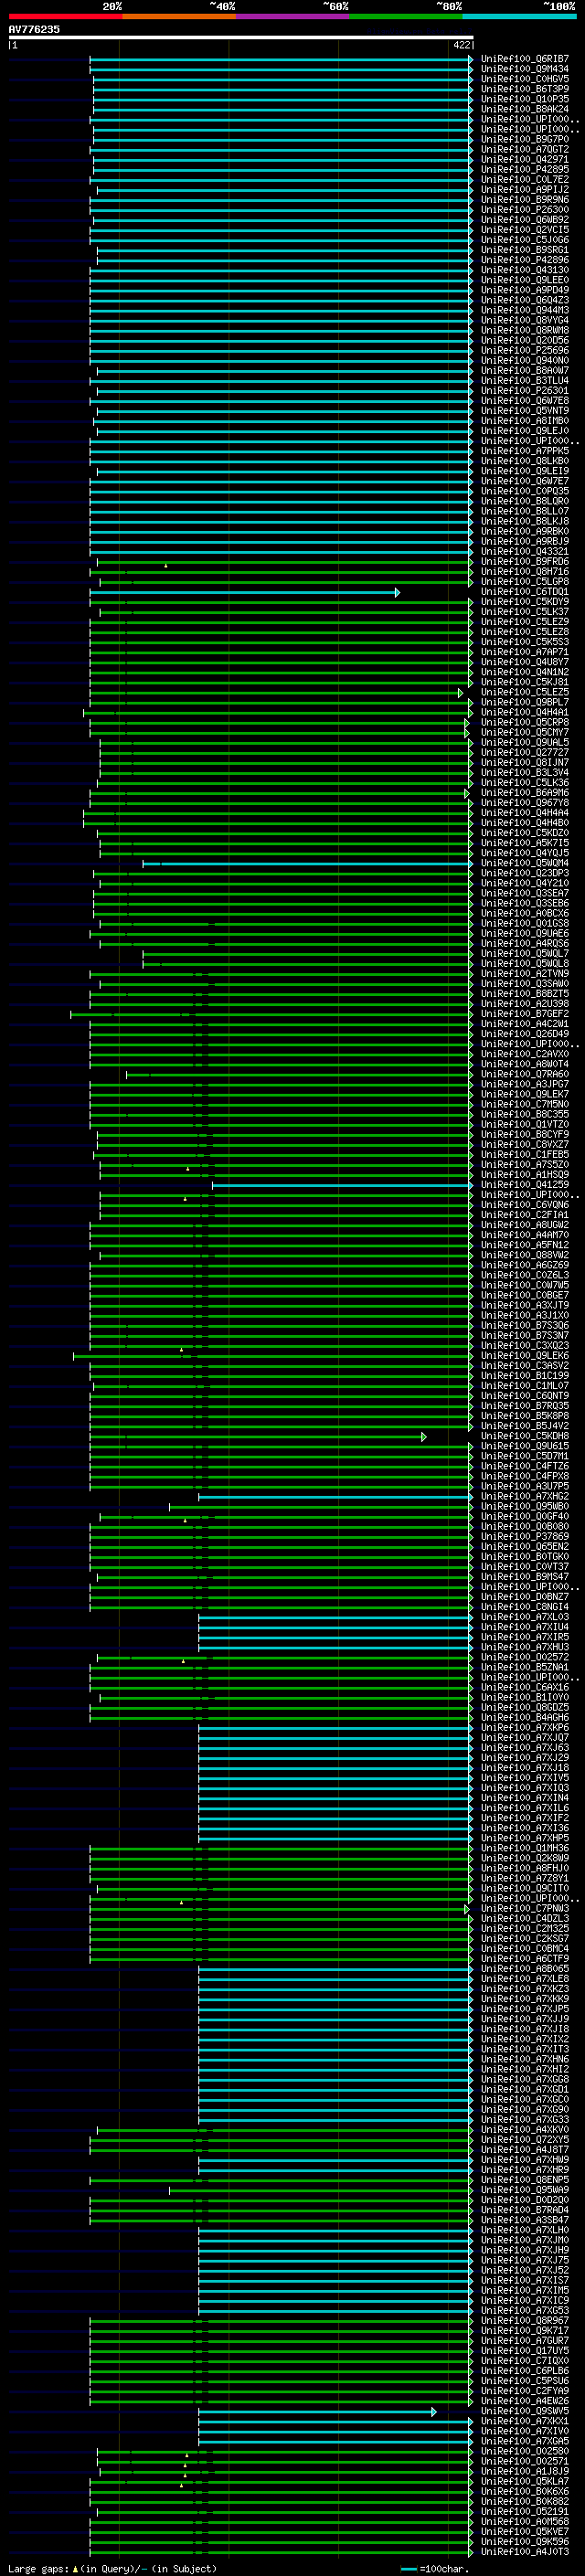This screenshot has height=2576, width=585.
Task: Open hit UniRef100_A7XHP5
Action: click(x=525, y=1838)
